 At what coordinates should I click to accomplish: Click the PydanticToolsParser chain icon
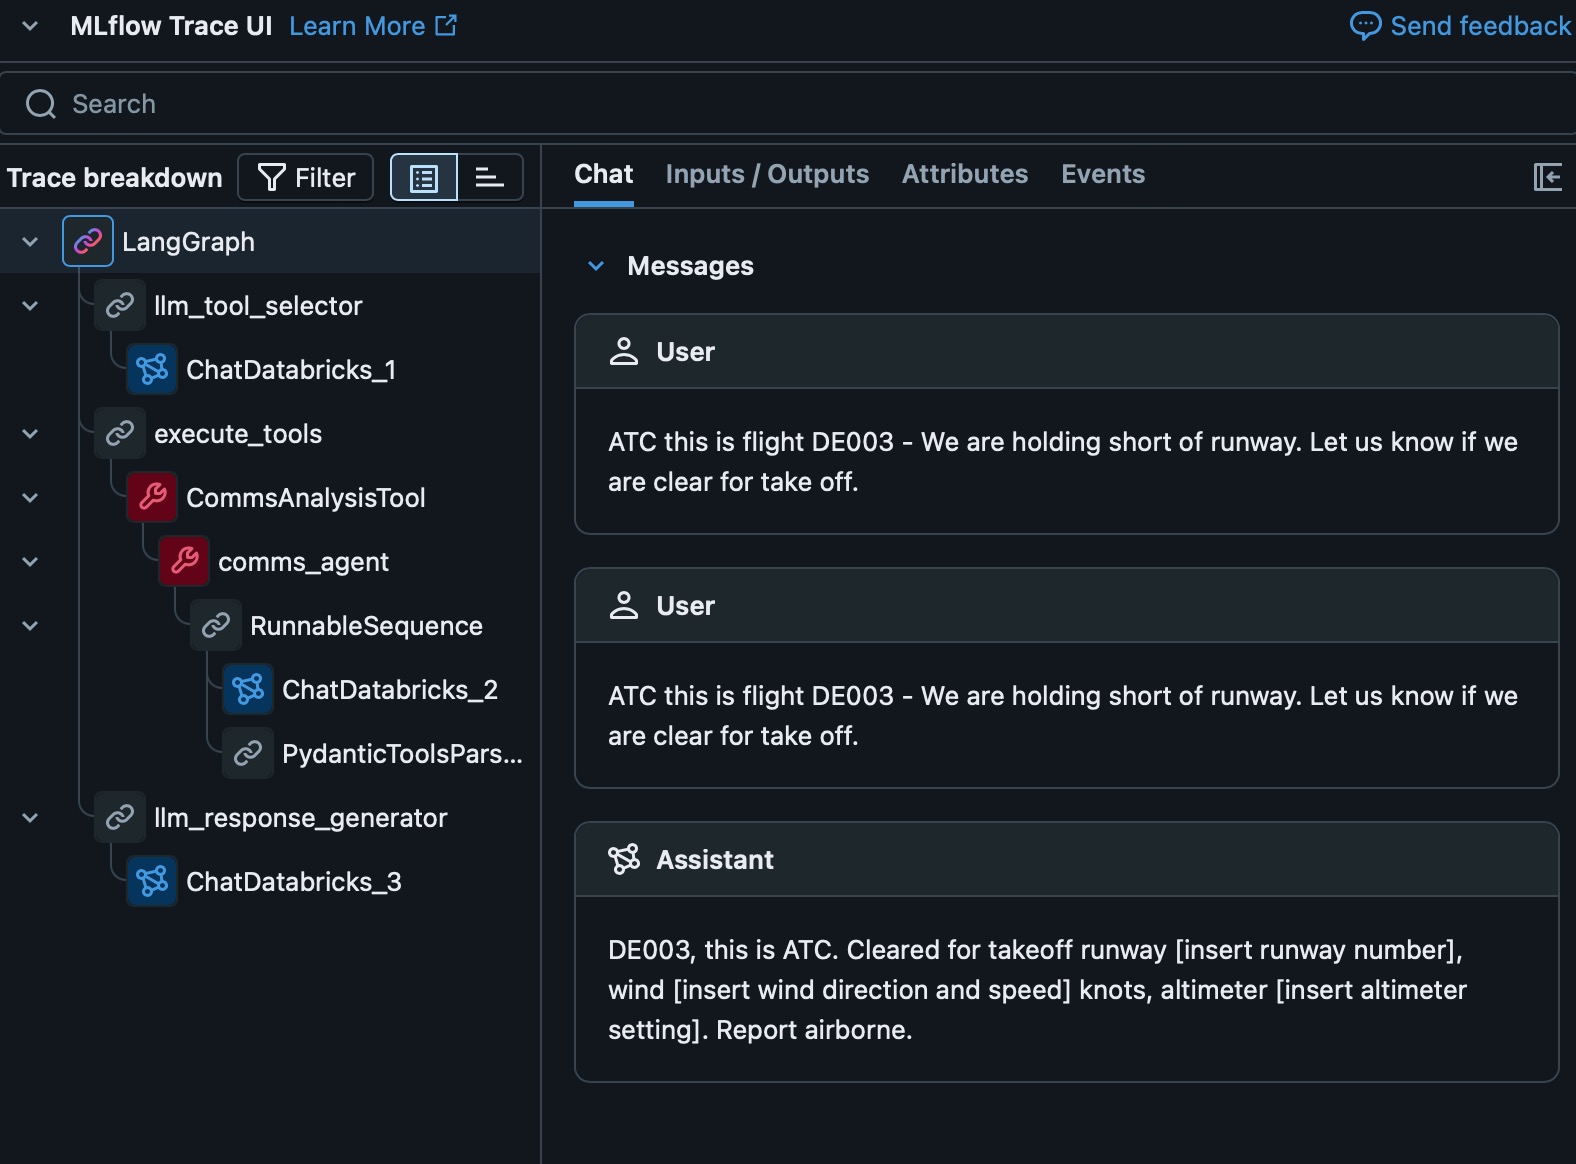point(248,753)
